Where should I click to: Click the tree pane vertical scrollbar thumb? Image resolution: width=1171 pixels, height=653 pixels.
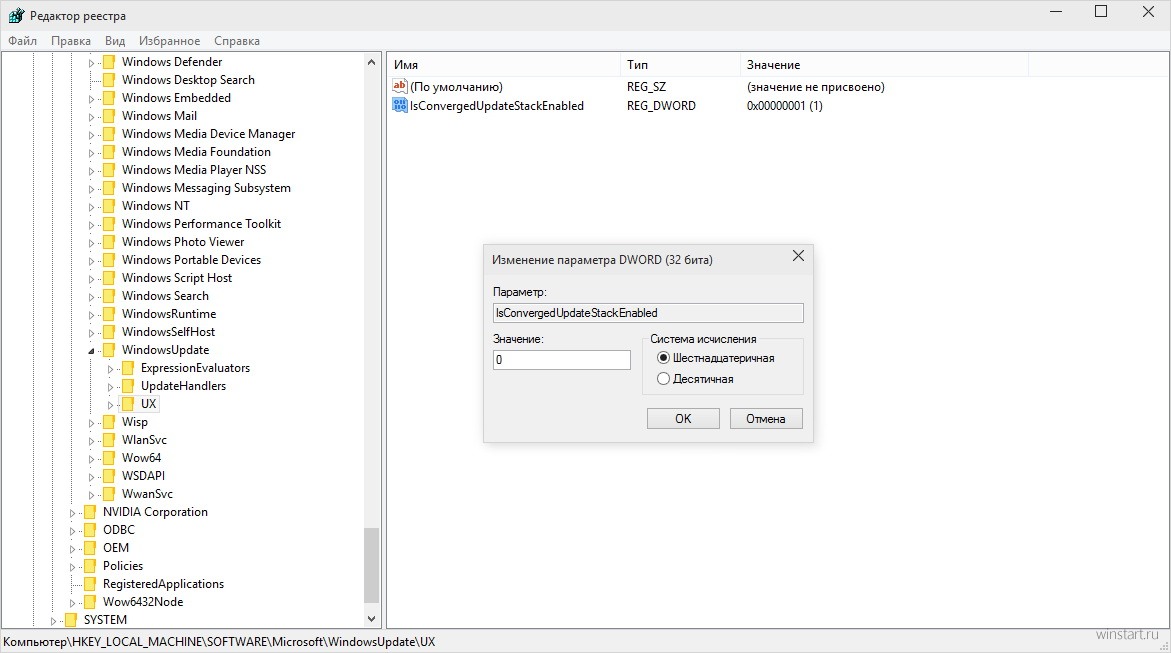point(371,565)
